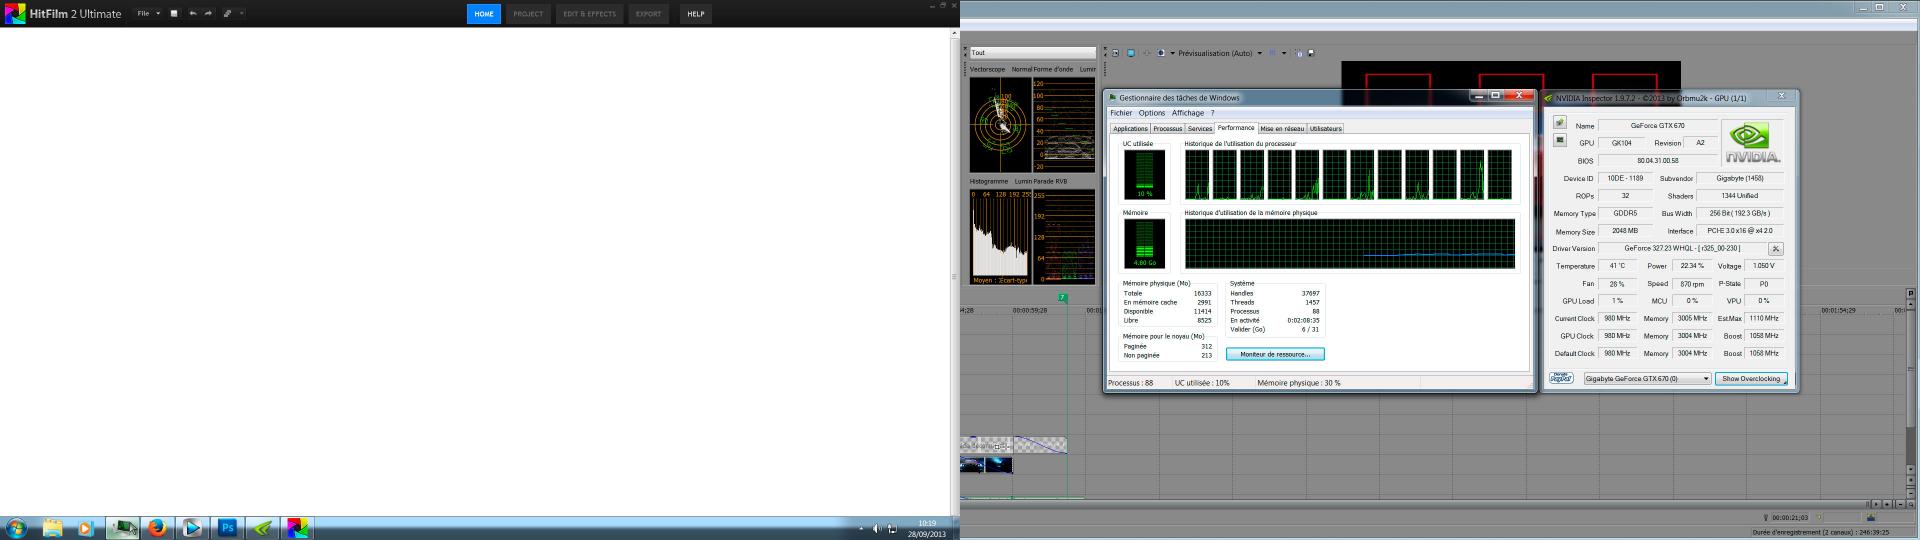Screen dimensions: 1920x540
Task: Click Show Overclocking button
Action: [x=1751, y=379]
